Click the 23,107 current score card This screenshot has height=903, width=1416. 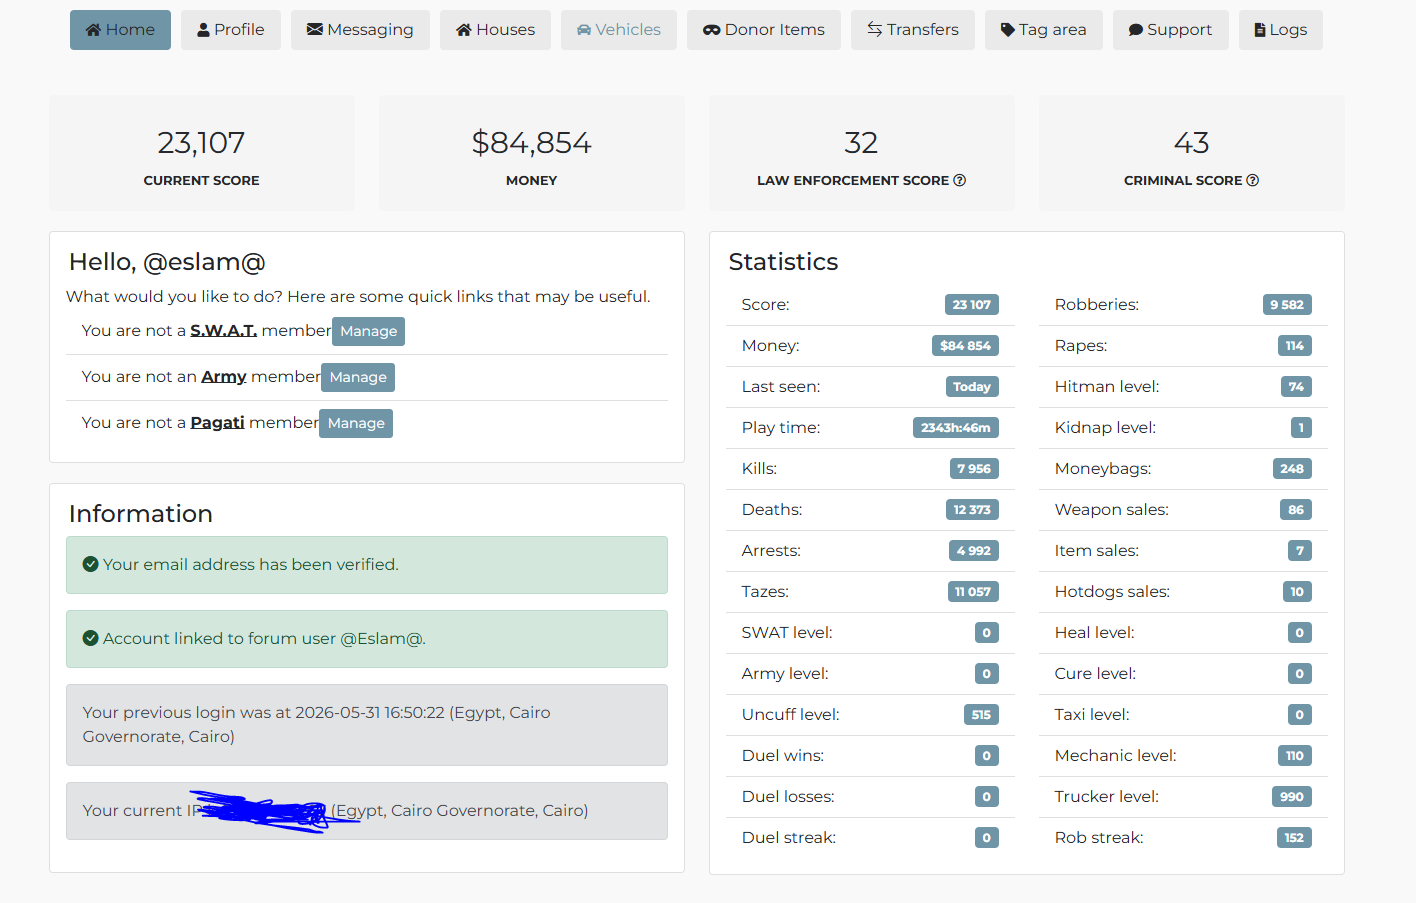pyautogui.click(x=202, y=153)
